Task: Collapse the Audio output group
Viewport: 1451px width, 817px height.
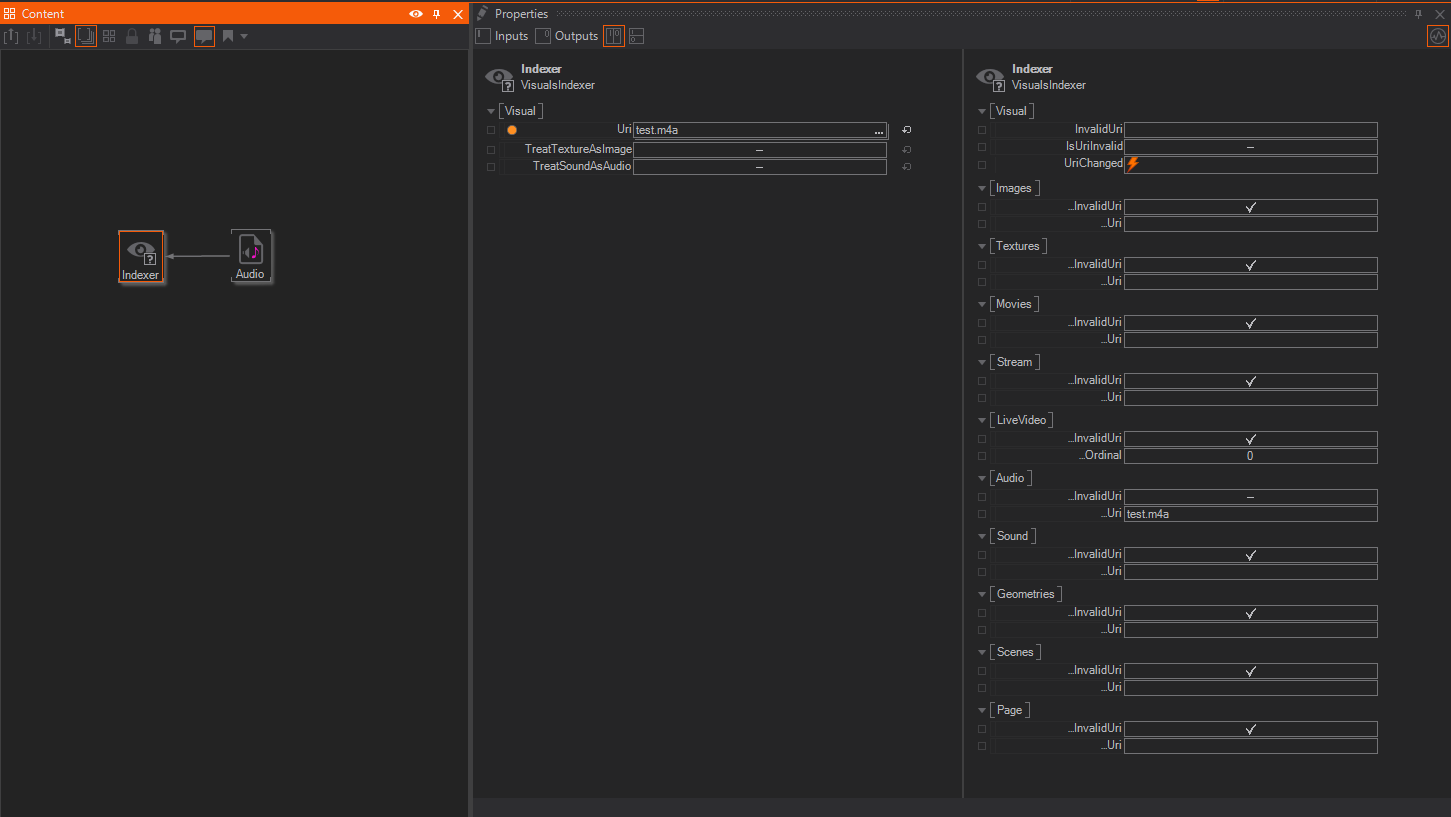Action: click(981, 479)
